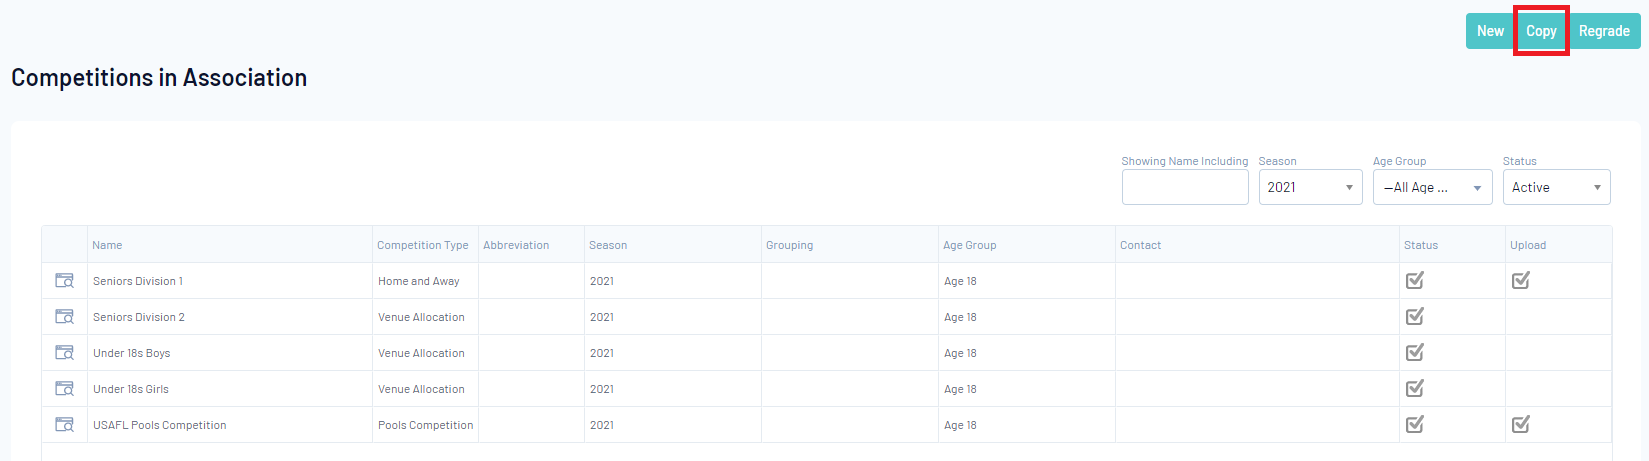Open USAFL Pools Competition view icon
1649x461 pixels.
point(64,425)
